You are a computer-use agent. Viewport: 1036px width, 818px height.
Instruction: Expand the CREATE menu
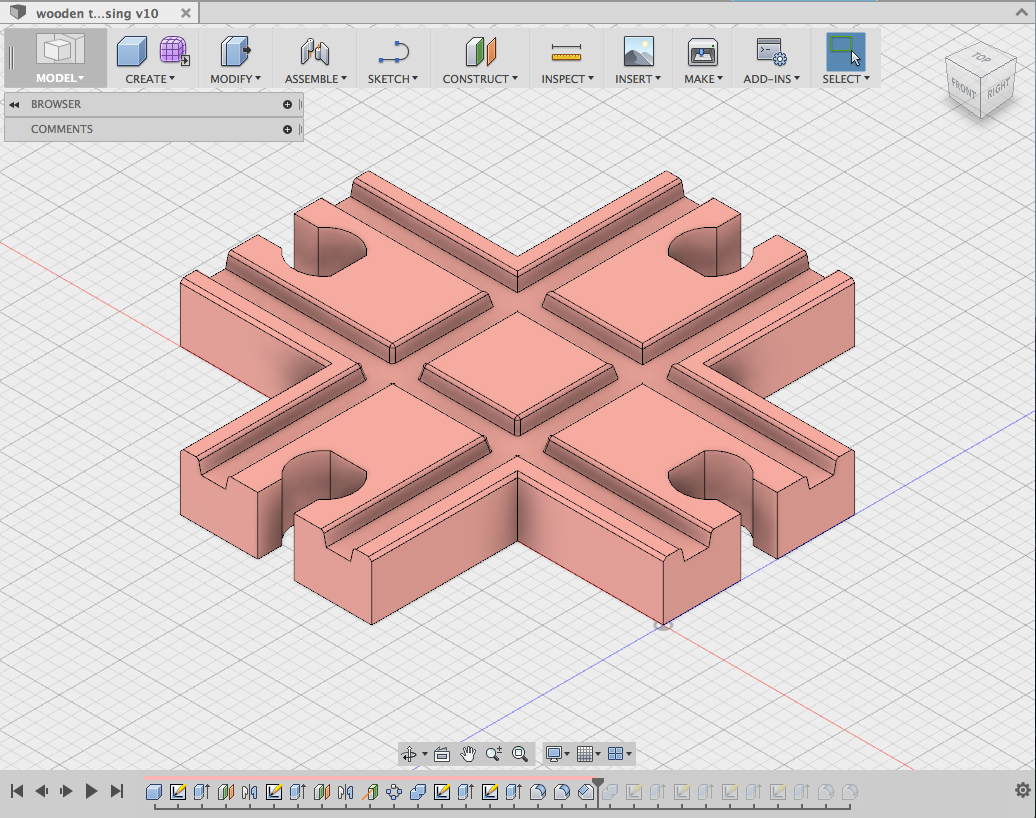tap(150, 79)
